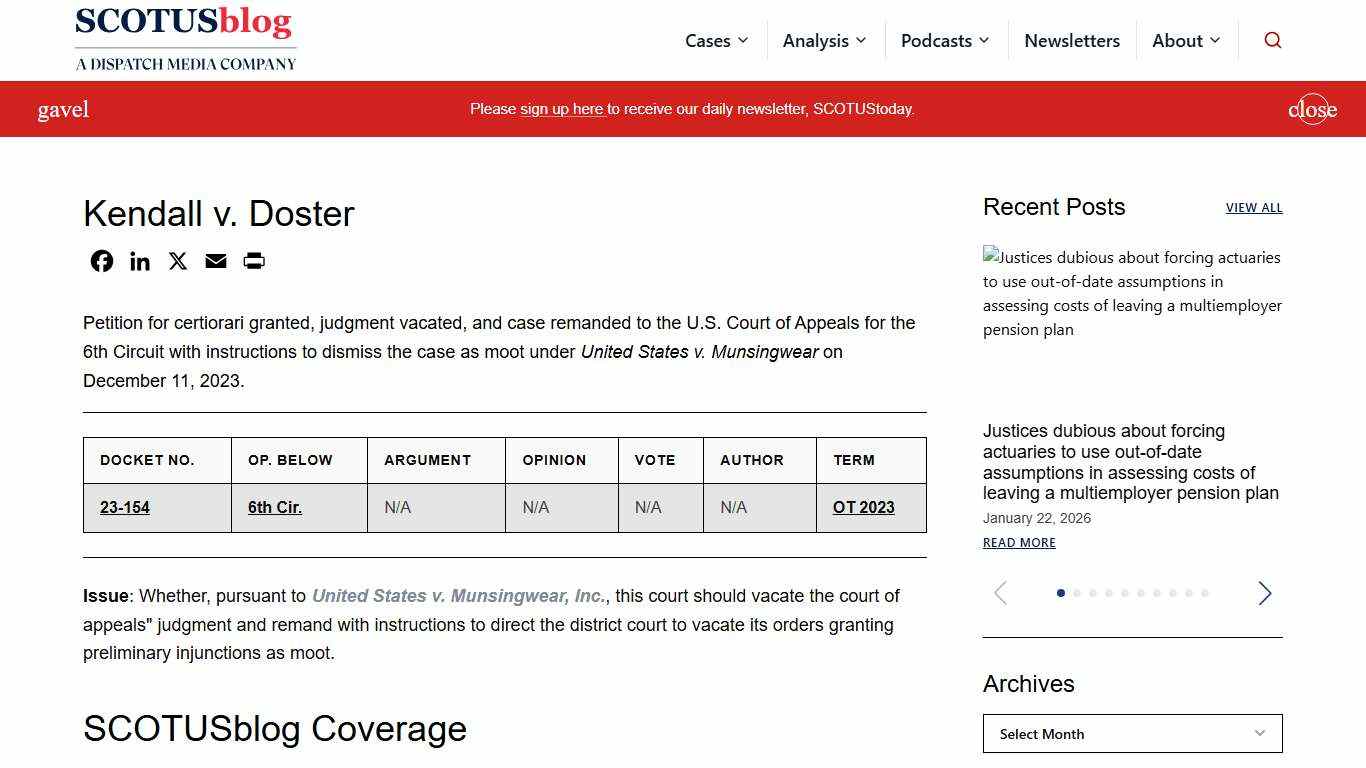Open the Newsletters page
The width and height of the screenshot is (1366, 768).
coord(1072,41)
